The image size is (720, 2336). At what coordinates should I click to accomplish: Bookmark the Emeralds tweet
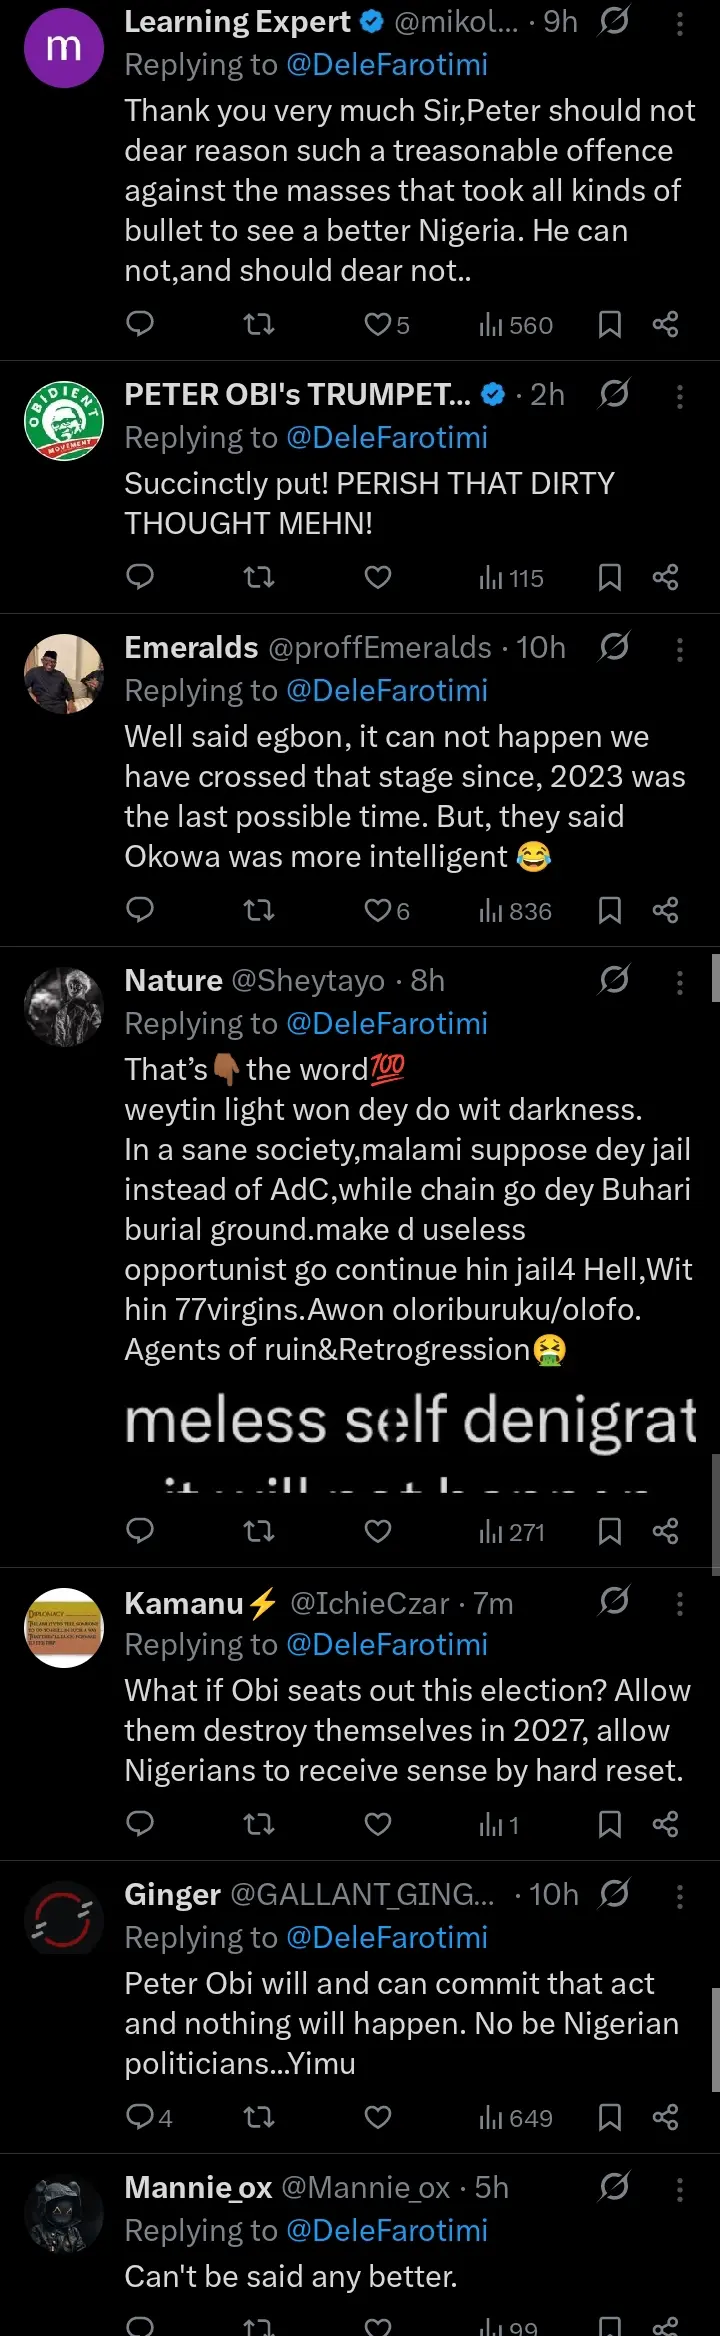(x=609, y=910)
